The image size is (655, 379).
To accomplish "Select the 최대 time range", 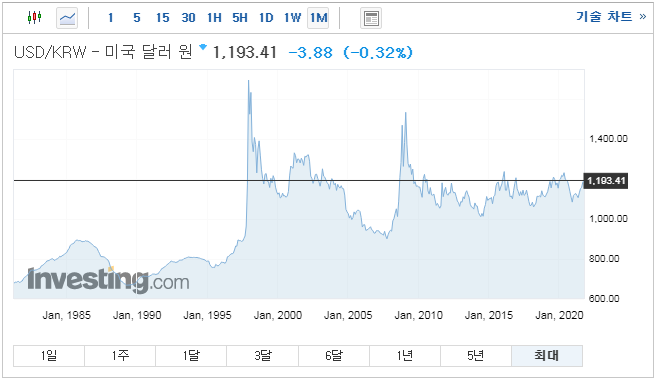I will point(547,356).
